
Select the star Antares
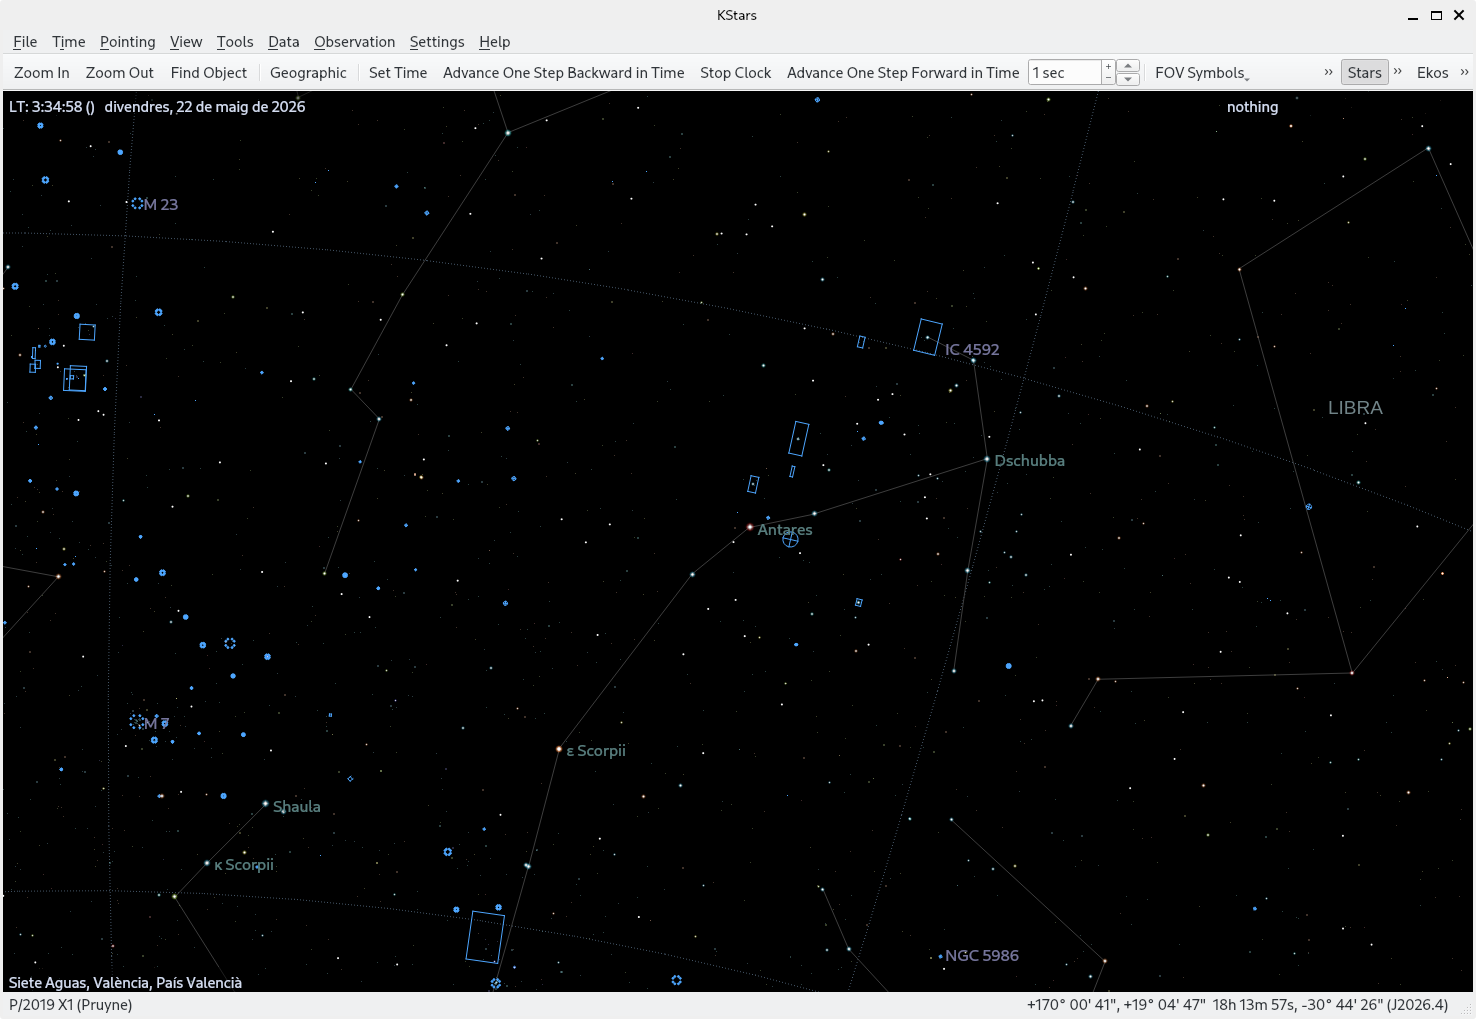pos(750,527)
